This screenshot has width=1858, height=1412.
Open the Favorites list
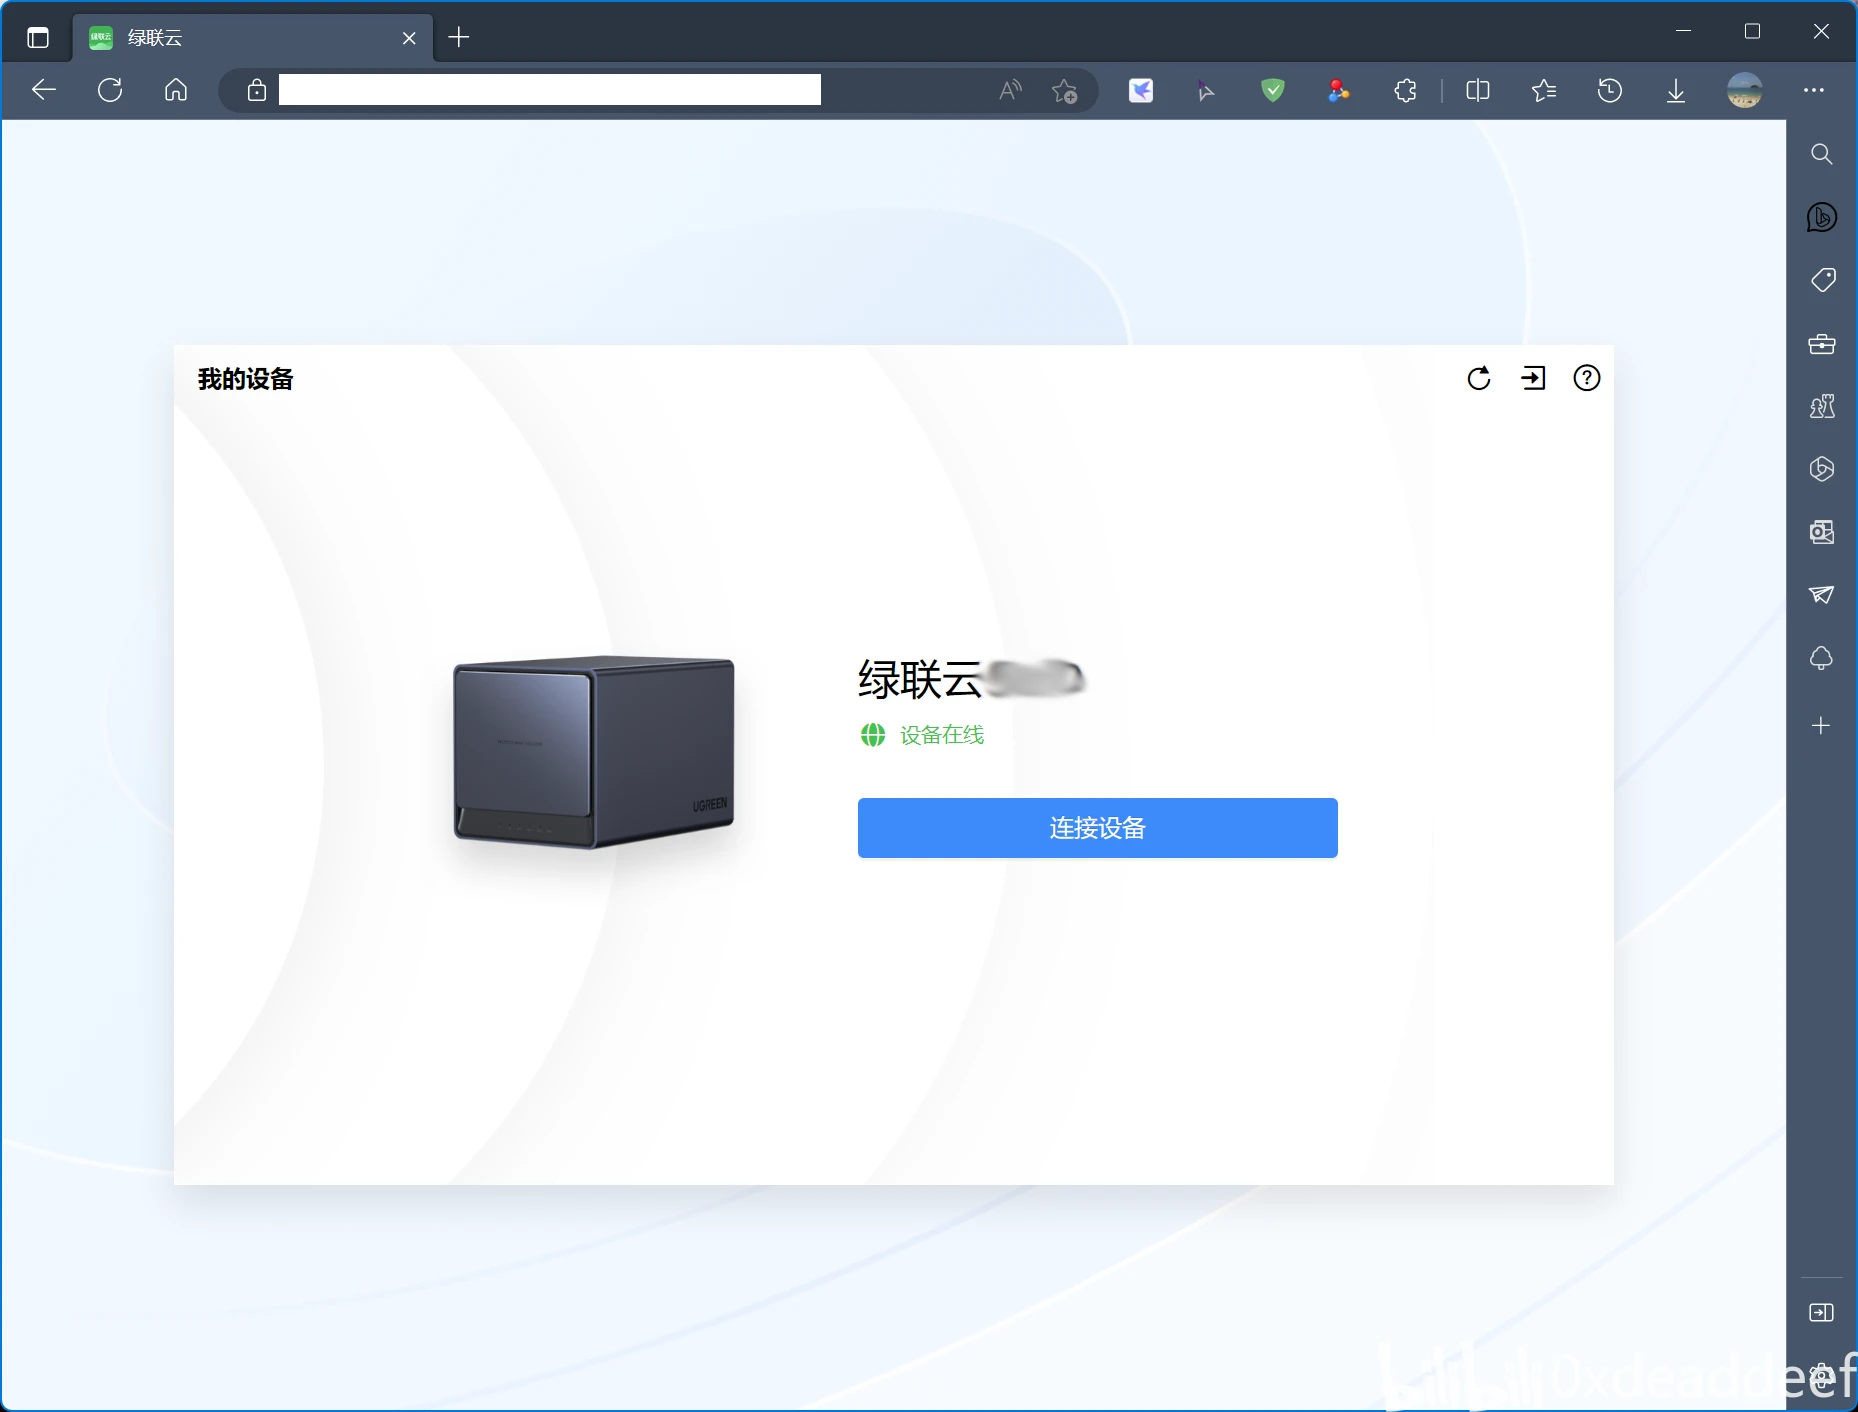tap(1544, 91)
